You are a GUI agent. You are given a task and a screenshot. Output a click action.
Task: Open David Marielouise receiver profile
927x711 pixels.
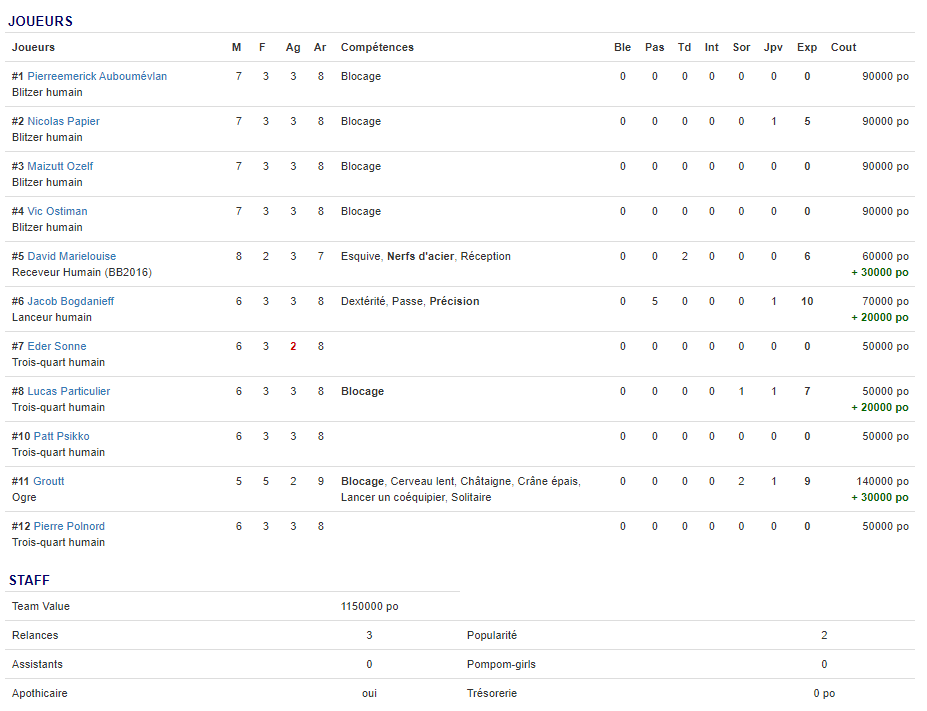70,256
